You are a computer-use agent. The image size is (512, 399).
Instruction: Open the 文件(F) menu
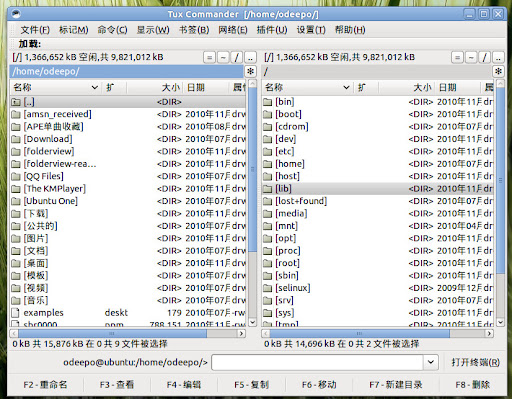(35, 30)
